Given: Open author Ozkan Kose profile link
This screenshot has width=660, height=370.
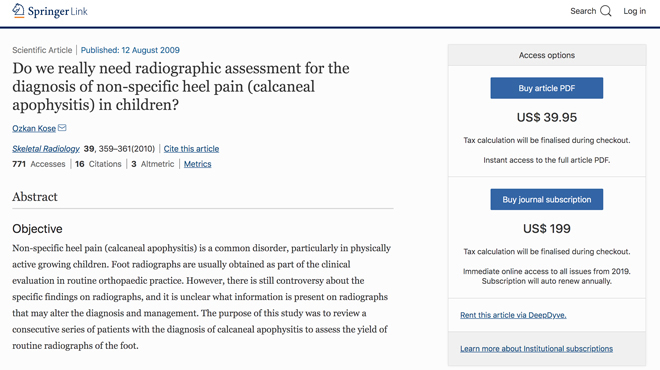Looking at the screenshot, I should tap(34, 128).
